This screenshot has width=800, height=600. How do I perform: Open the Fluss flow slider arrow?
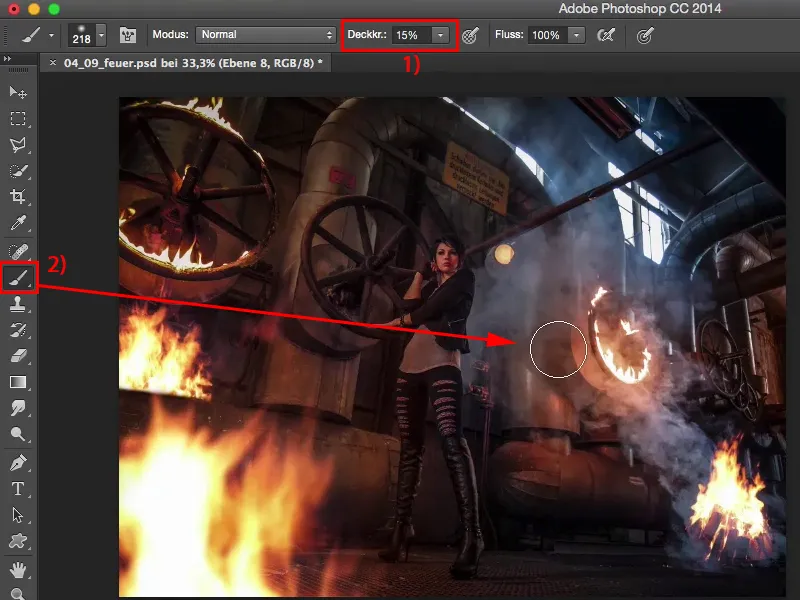(x=576, y=35)
